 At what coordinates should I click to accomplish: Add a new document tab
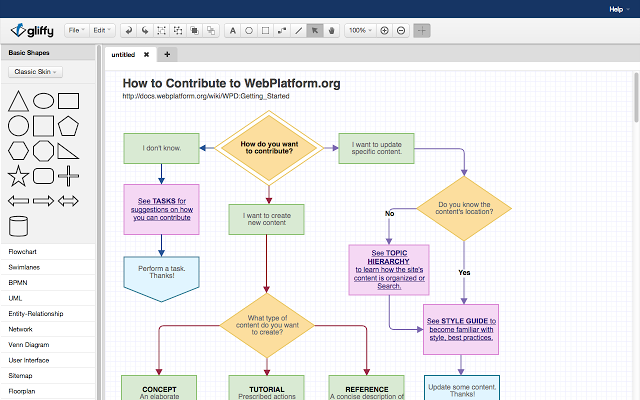click(x=167, y=54)
